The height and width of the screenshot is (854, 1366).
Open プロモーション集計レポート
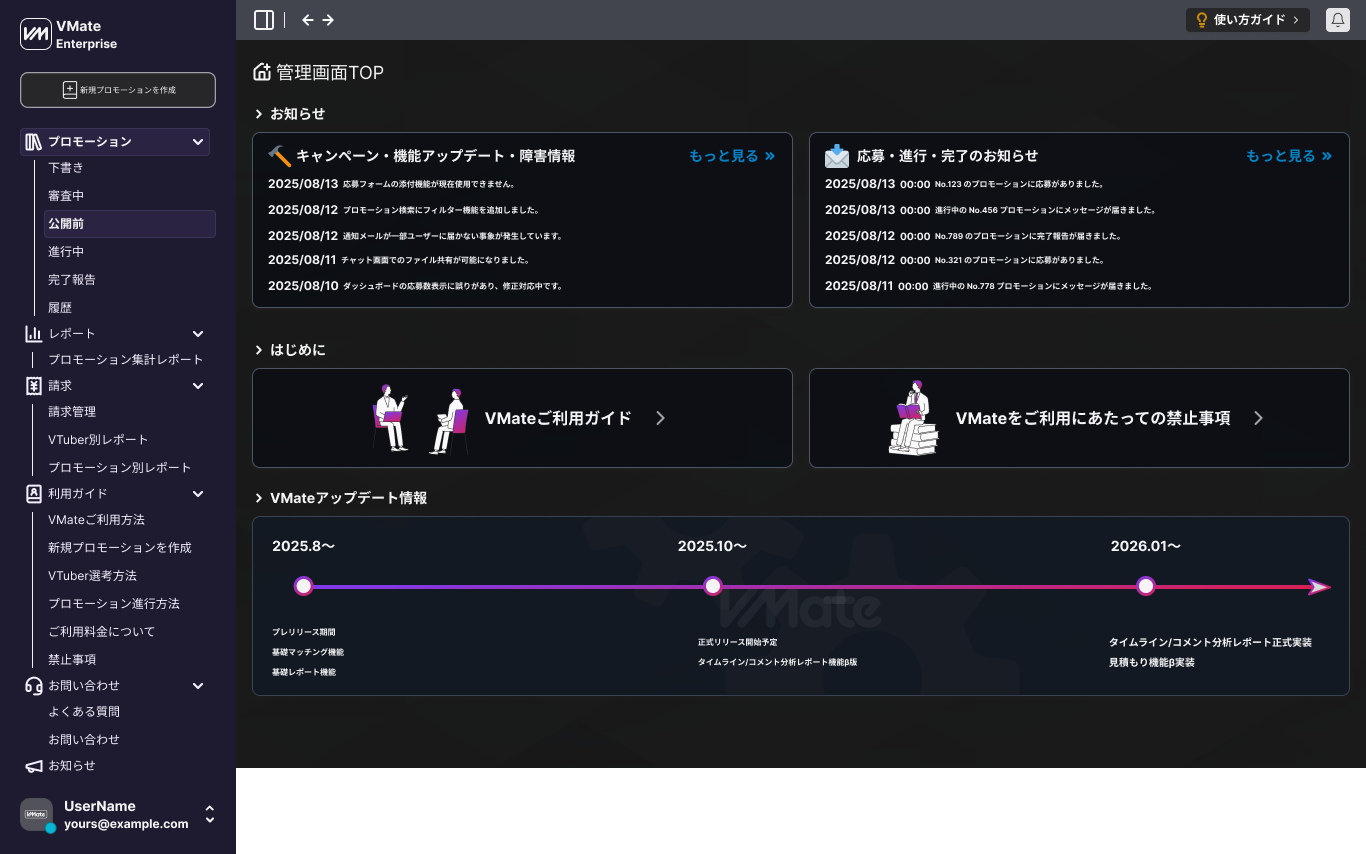[x=126, y=360]
